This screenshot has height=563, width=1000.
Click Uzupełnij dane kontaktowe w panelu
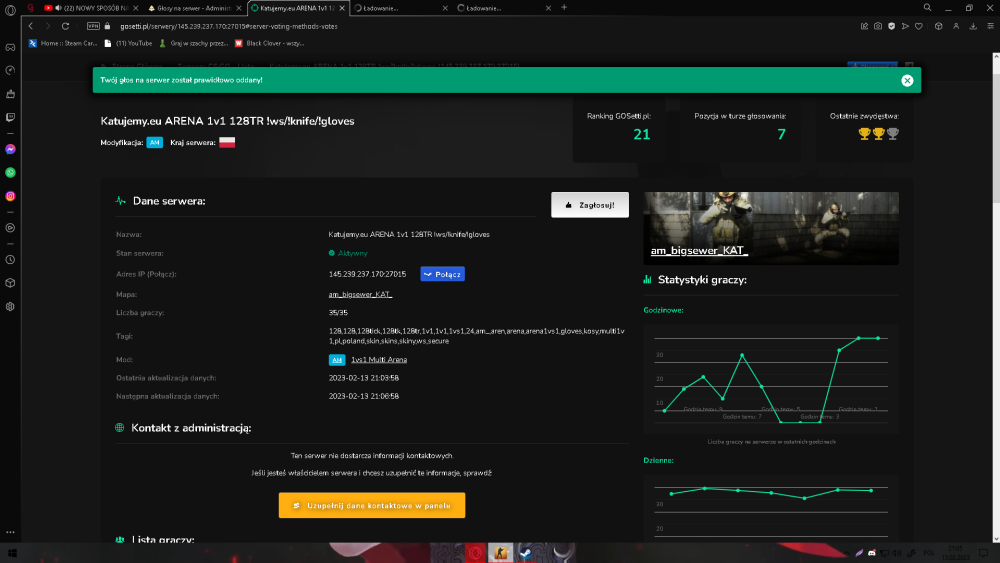tap(372, 506)
